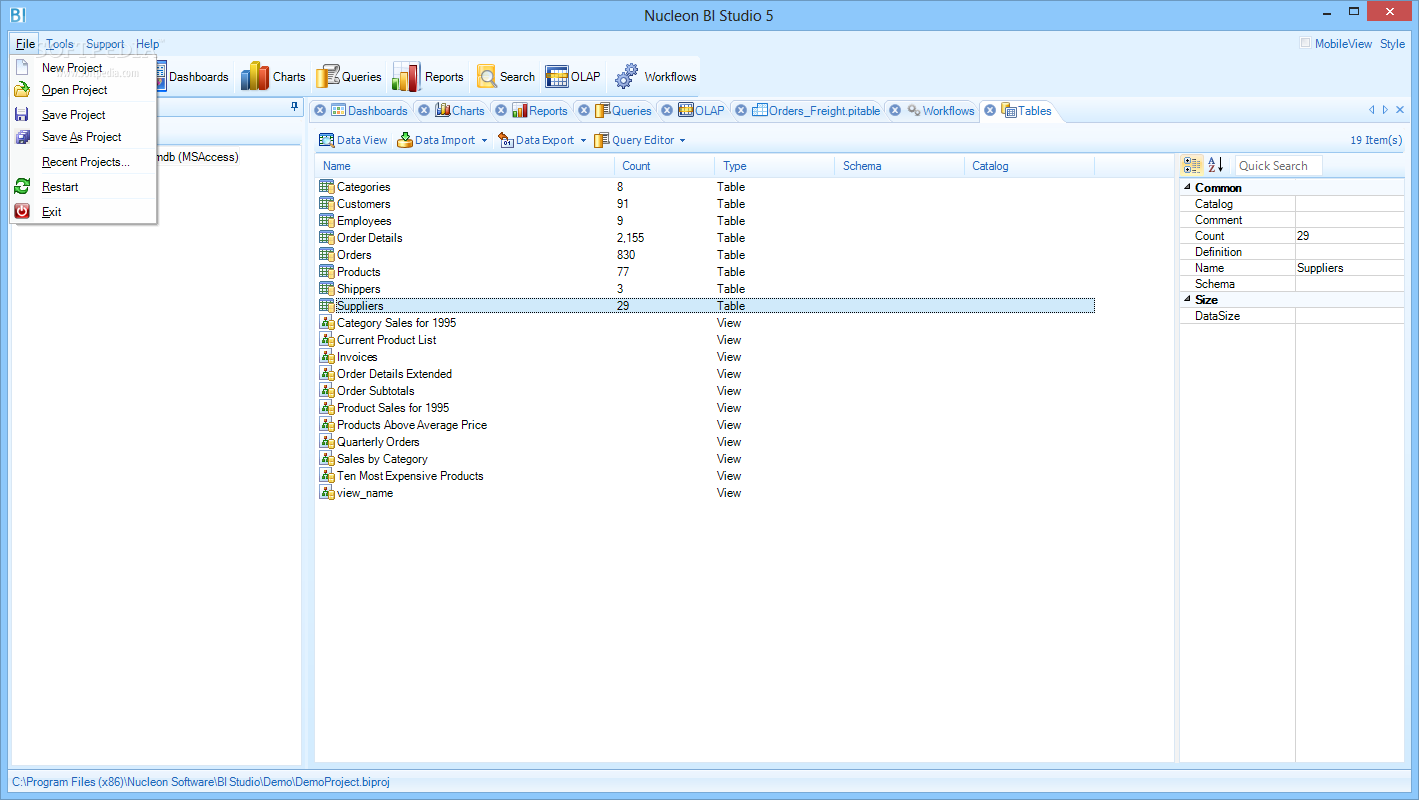Sort by the Type column header
The image size is (1419, 800).
point(775,166)
